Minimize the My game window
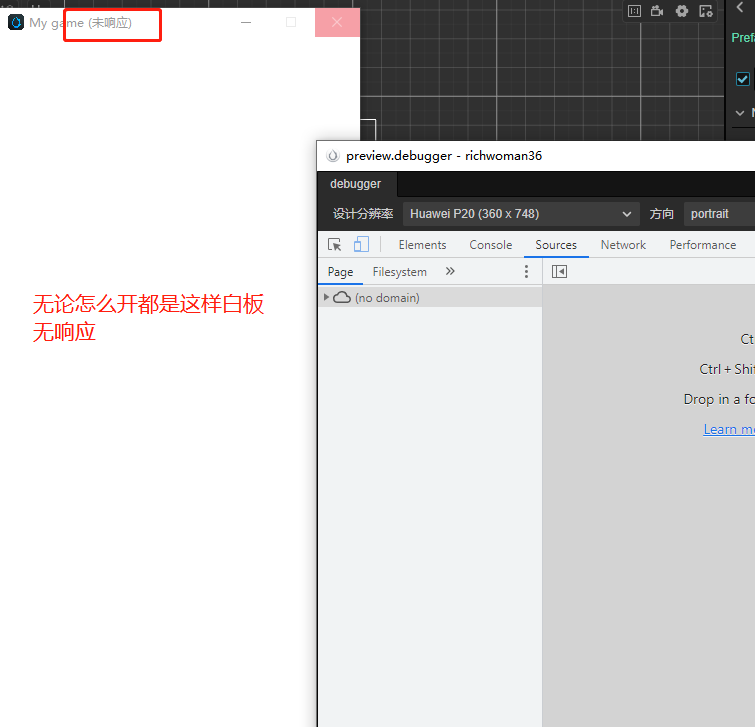 246,22
